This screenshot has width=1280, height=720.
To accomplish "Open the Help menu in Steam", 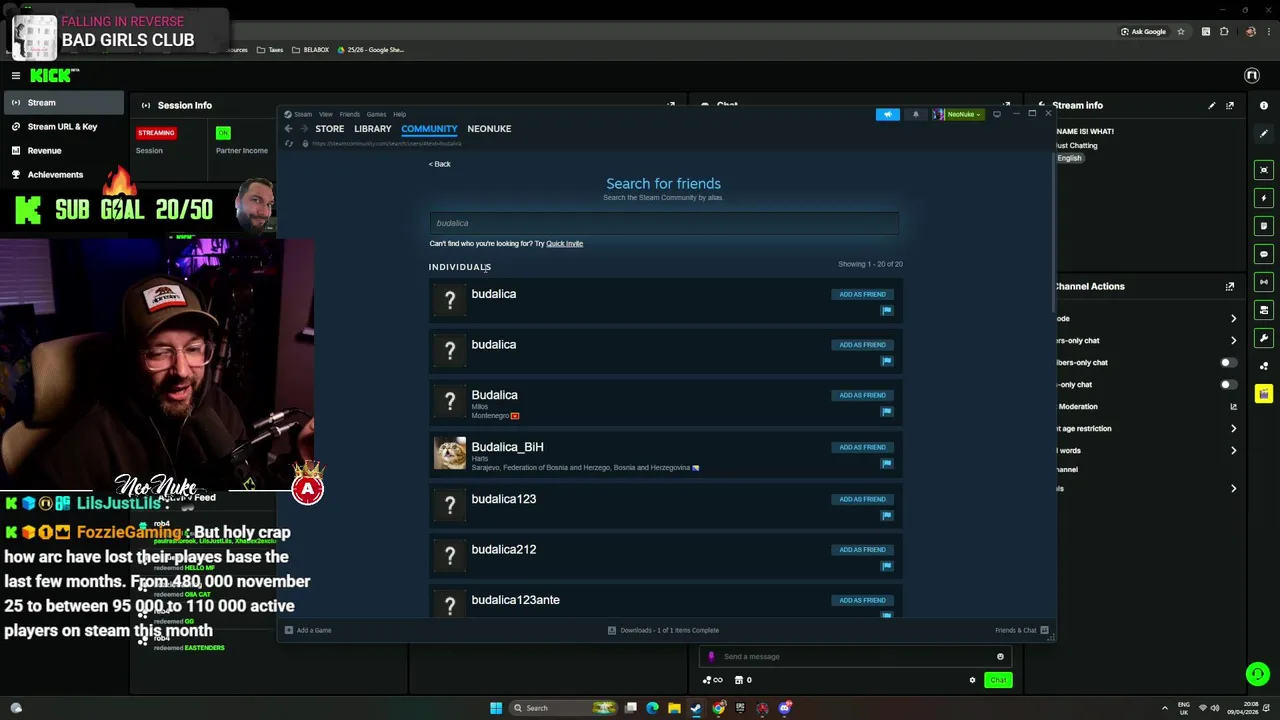I will click(399, 114).
